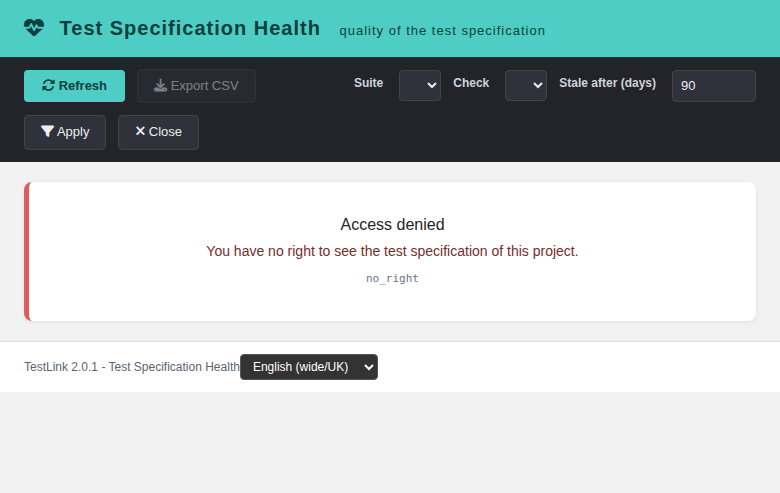Click the Test Specification Health title

(x=190, y=28)
